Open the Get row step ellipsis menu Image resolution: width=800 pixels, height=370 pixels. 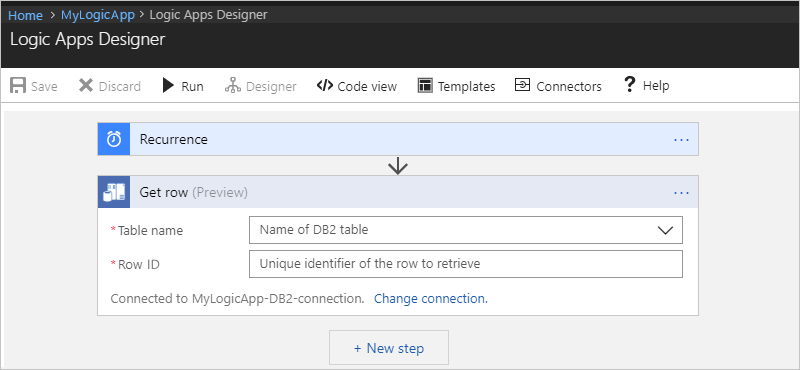[x=682, y=192]
